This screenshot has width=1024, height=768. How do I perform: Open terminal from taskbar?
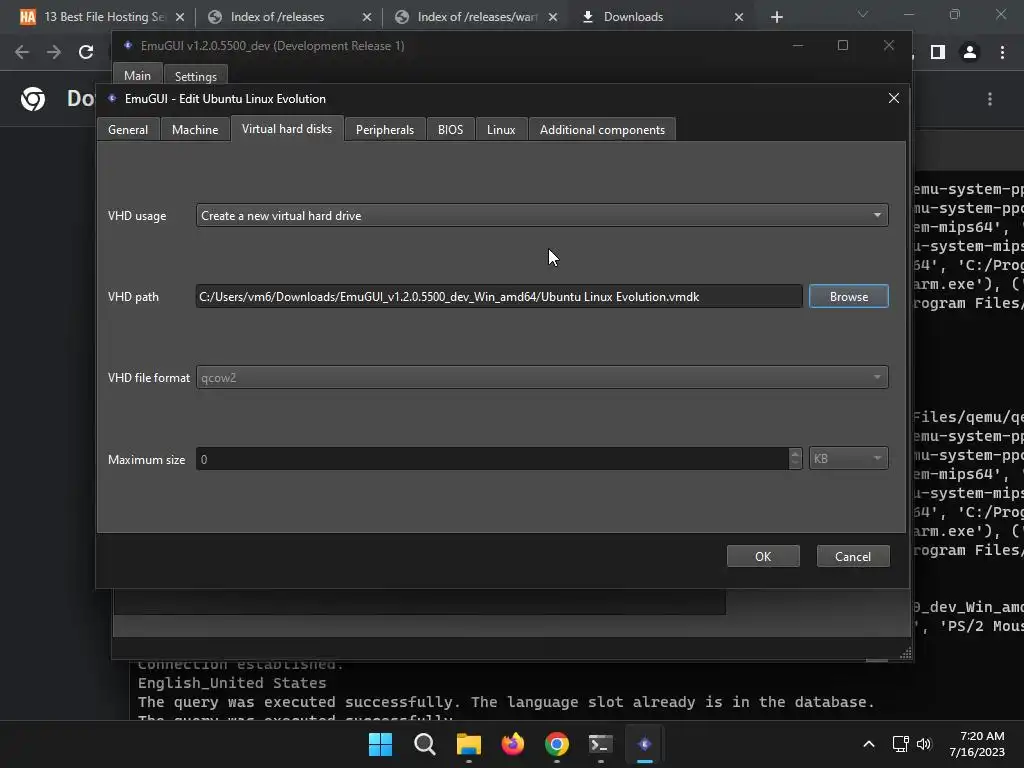[601, 744]
